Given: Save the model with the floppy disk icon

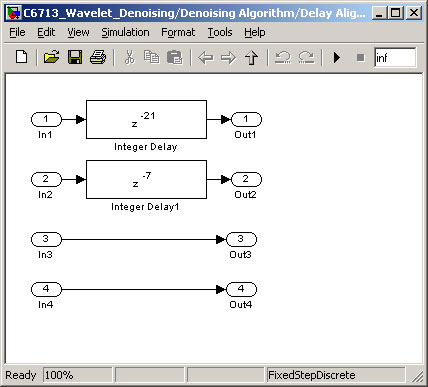Looking at the screenshot, I should click(75, 57).
